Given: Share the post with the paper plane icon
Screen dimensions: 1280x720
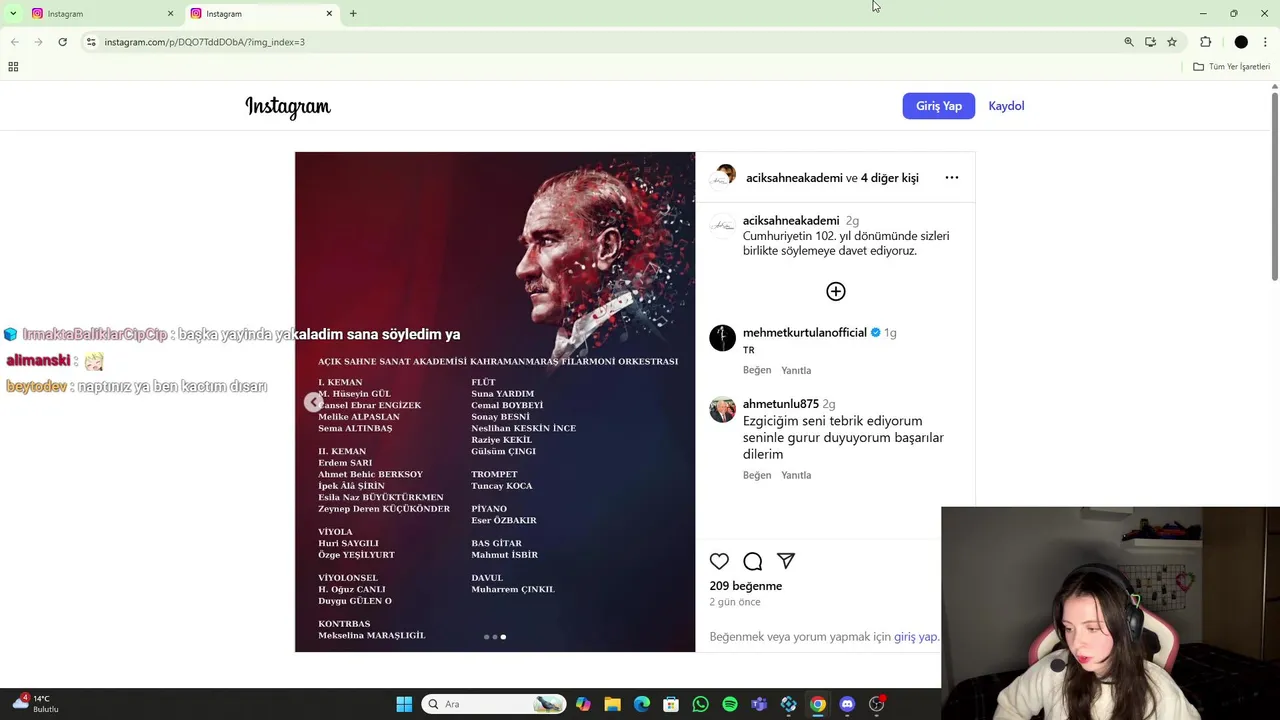Looking at the screenshot, I should click(x=786, y=561).
